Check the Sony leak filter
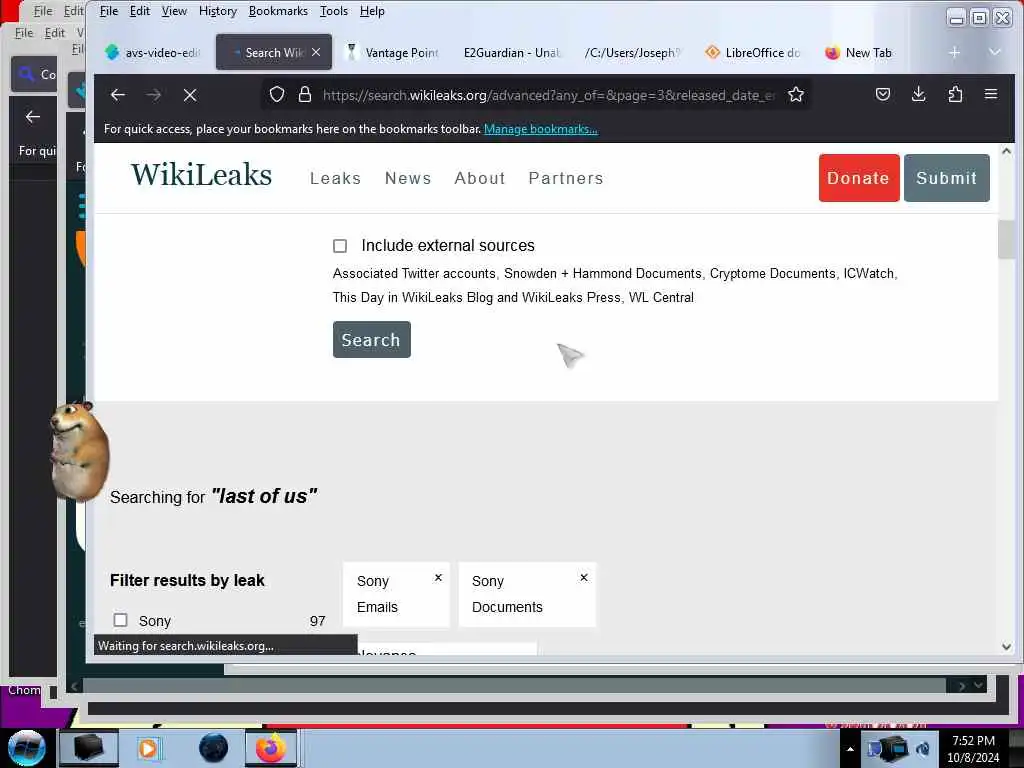The image size is (1024, 768). click(x=120, y=620)
